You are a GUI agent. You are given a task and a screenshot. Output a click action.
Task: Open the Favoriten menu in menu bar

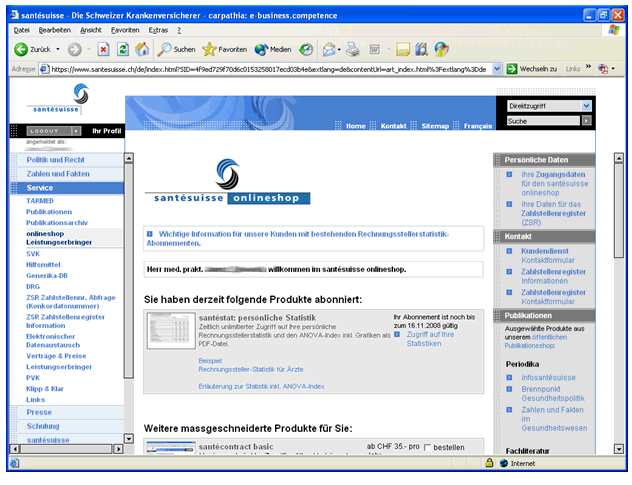pos(125,30)
